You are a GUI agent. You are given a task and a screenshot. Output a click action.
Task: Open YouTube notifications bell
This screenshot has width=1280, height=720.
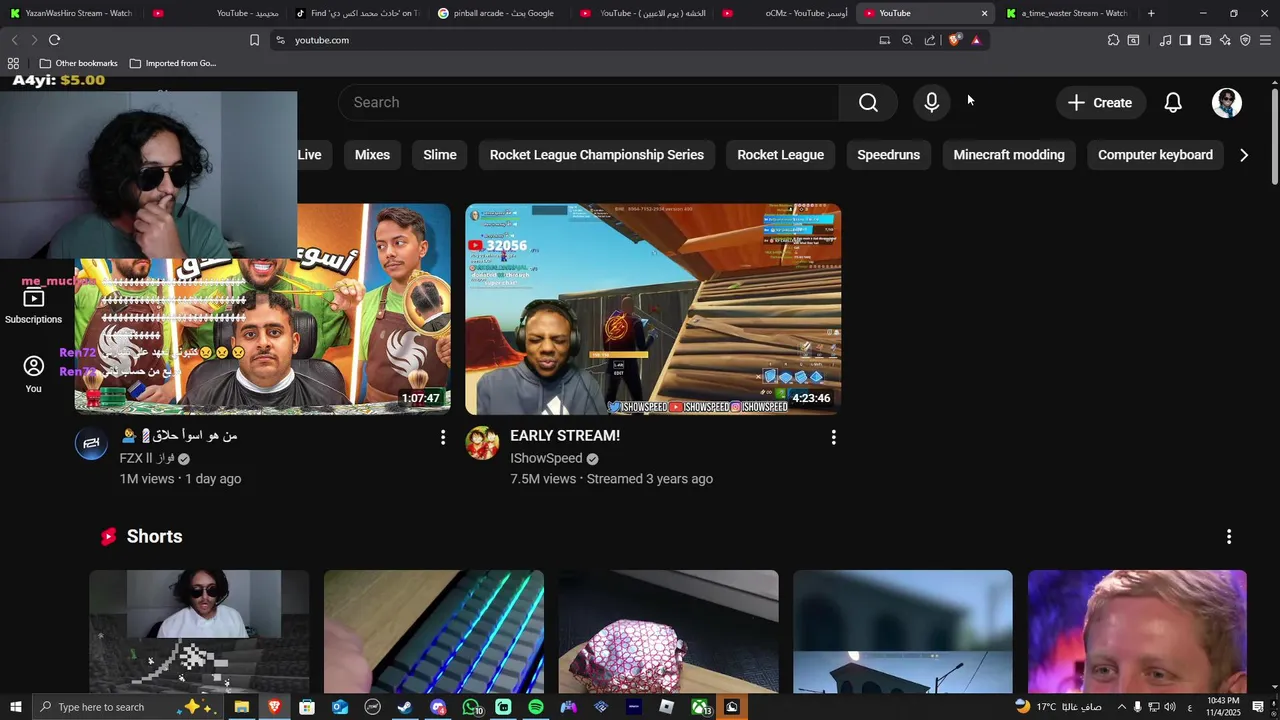1173,102
